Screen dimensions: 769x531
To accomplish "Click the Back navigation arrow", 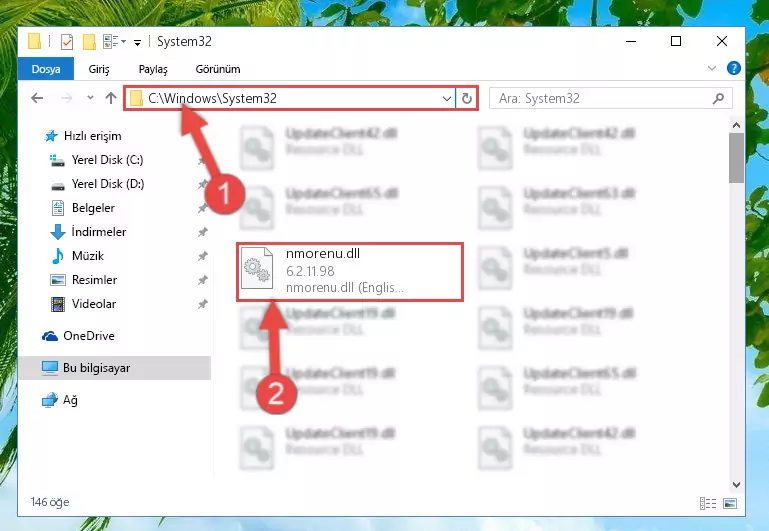I will point(37,98).
